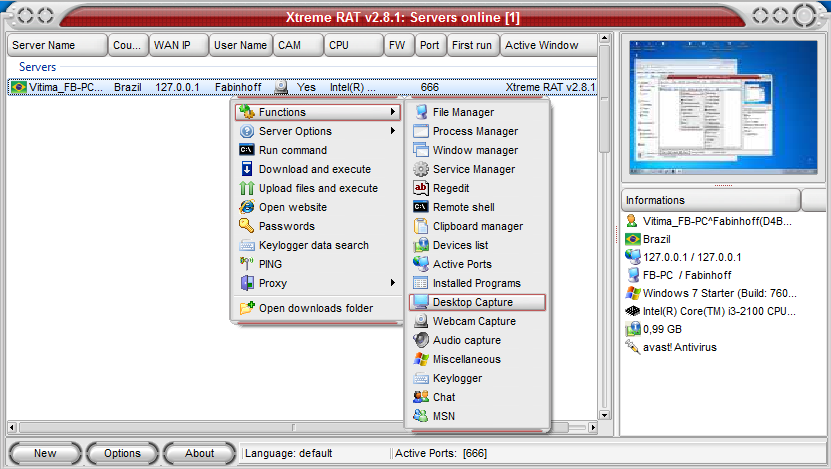Click avast! Antivirus syringe icon
831x469 pixels.
pos(632,347)
